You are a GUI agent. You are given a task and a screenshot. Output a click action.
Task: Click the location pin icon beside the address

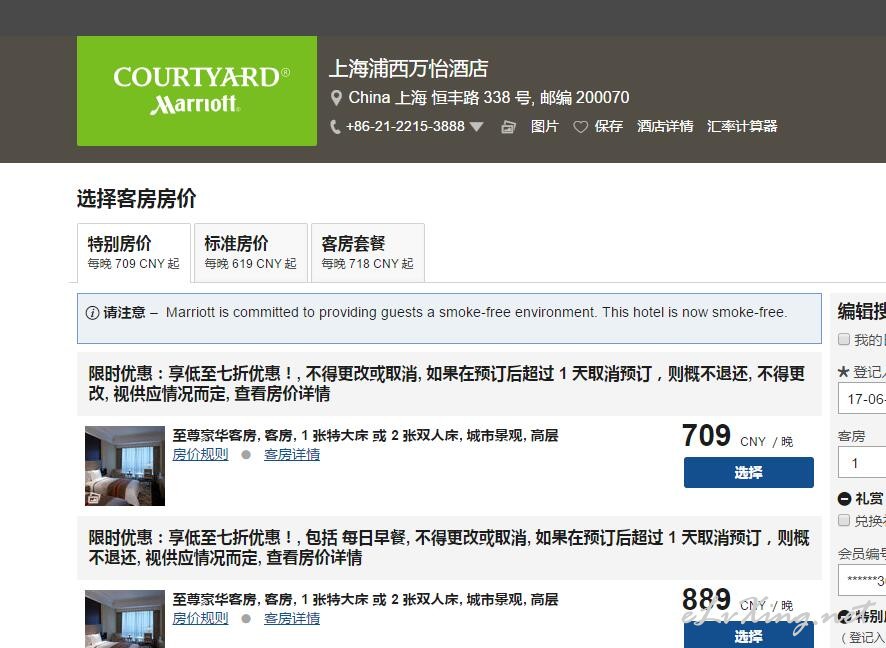(x=336, y=98)
